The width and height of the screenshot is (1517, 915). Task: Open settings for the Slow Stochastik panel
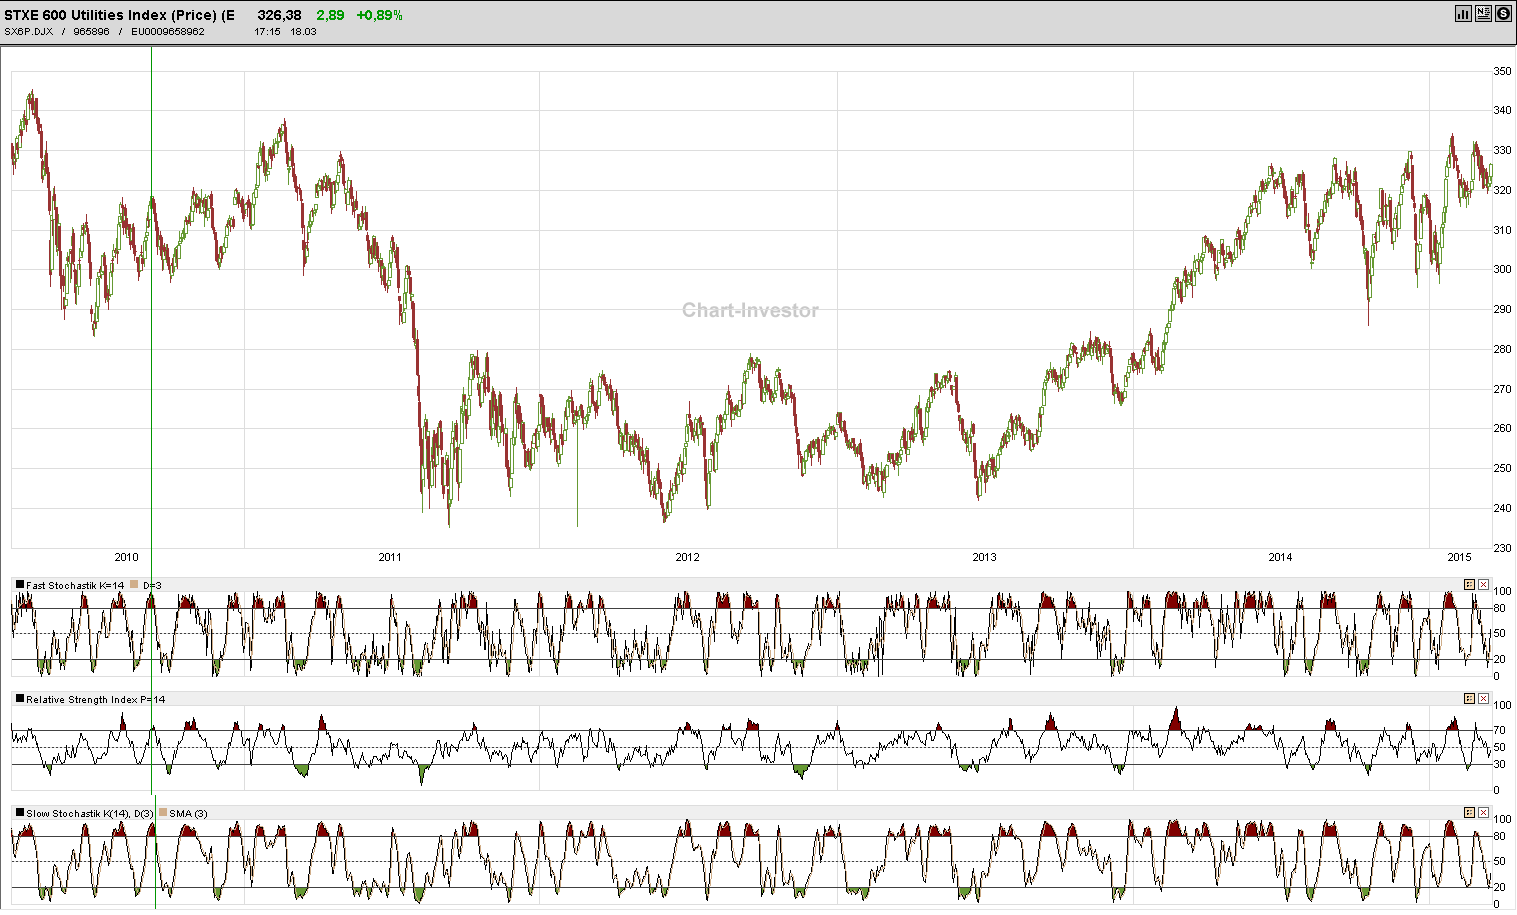pyautogui.click(x=1469, y=813)
